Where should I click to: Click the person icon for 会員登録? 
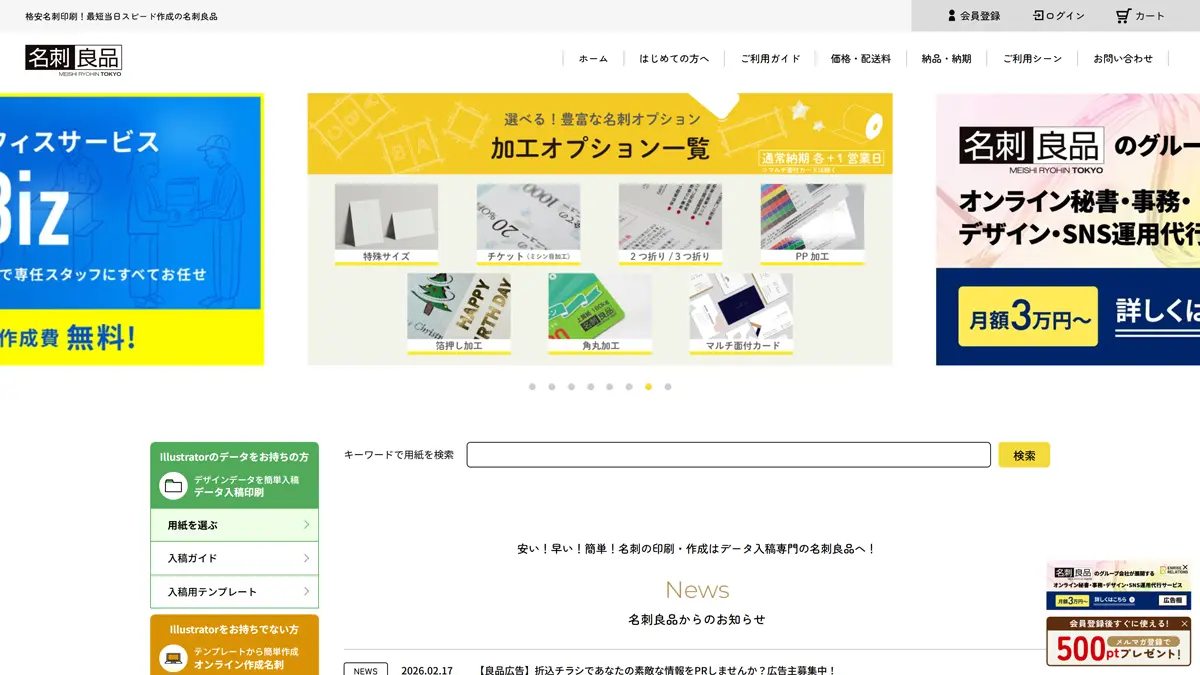pos(952,16)
